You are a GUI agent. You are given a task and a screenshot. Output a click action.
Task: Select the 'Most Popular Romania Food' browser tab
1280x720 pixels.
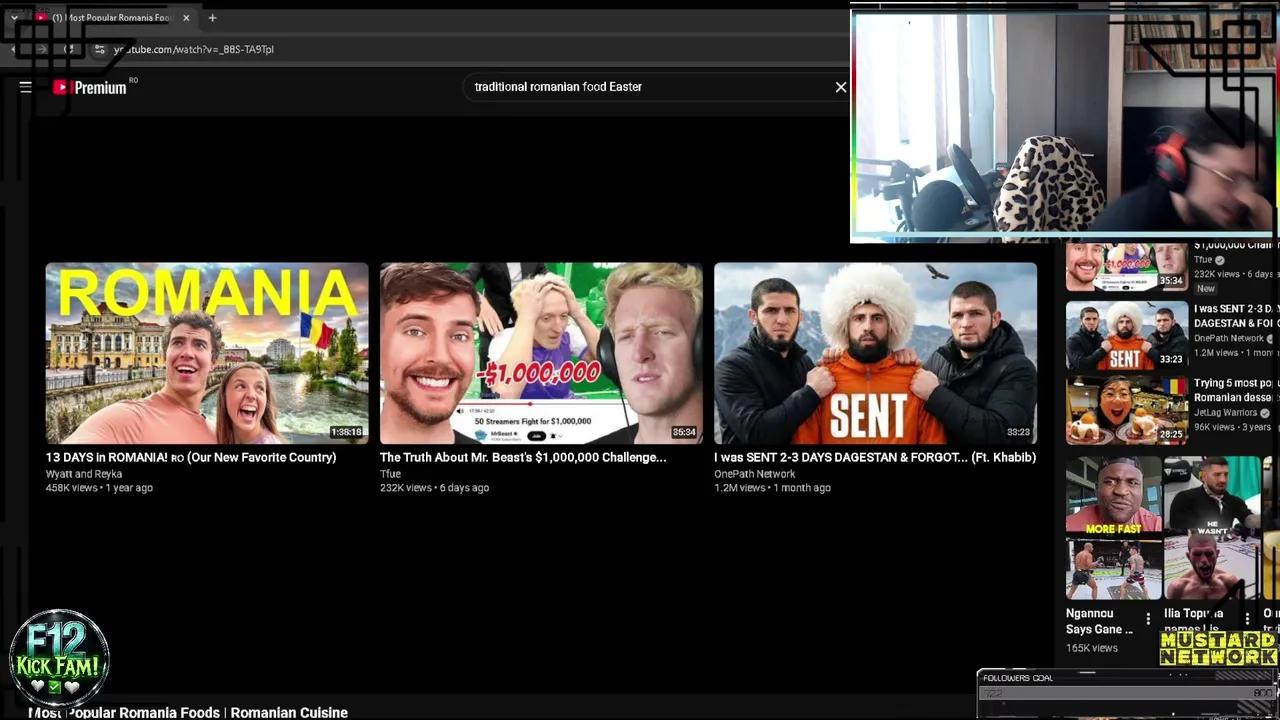point(110,18)
